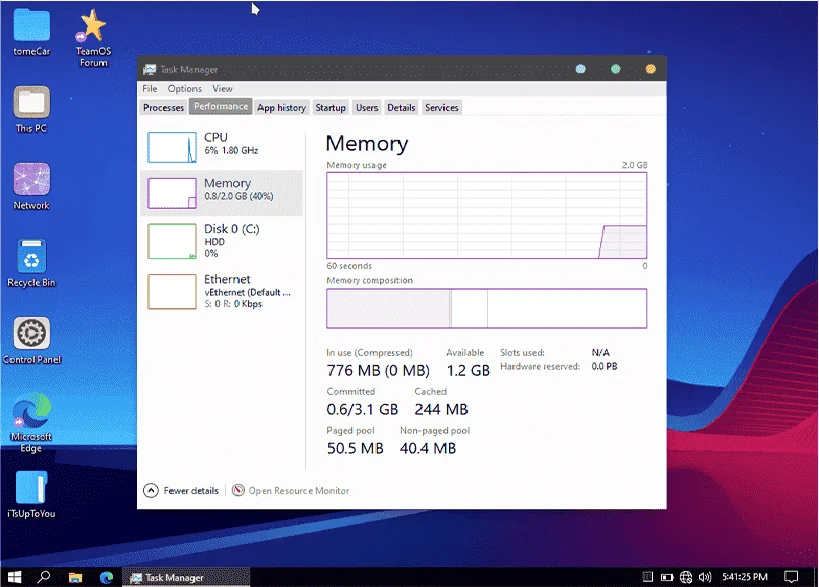Click the Disk 0 mini graph thumbnail
The image size is (819, 587).
(x=172, y=241)
